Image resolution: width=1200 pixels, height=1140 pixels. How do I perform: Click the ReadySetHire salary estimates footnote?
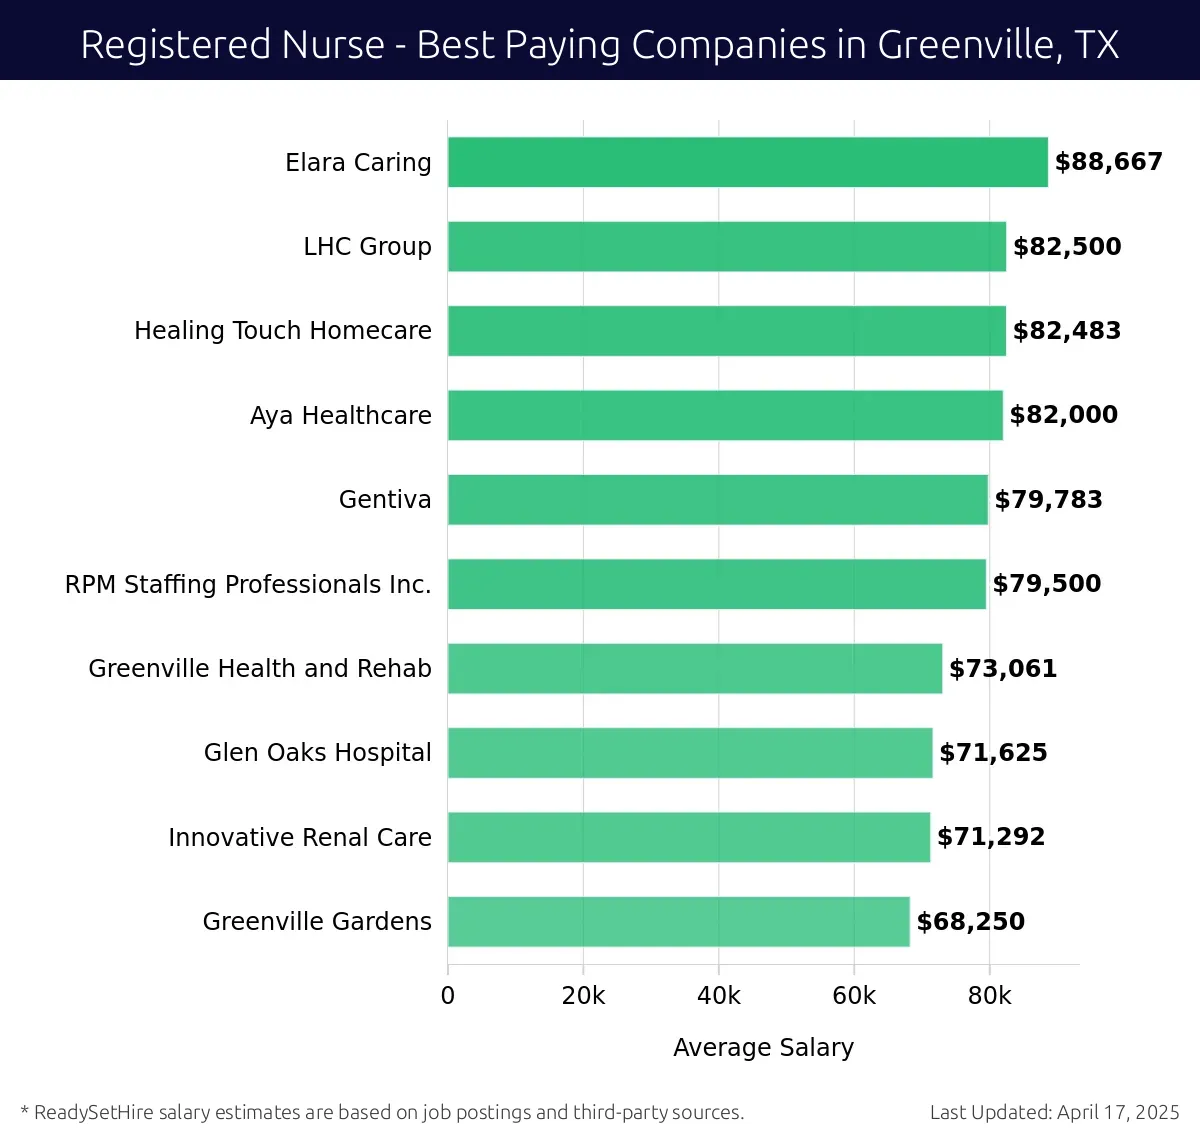point(382,1112)
